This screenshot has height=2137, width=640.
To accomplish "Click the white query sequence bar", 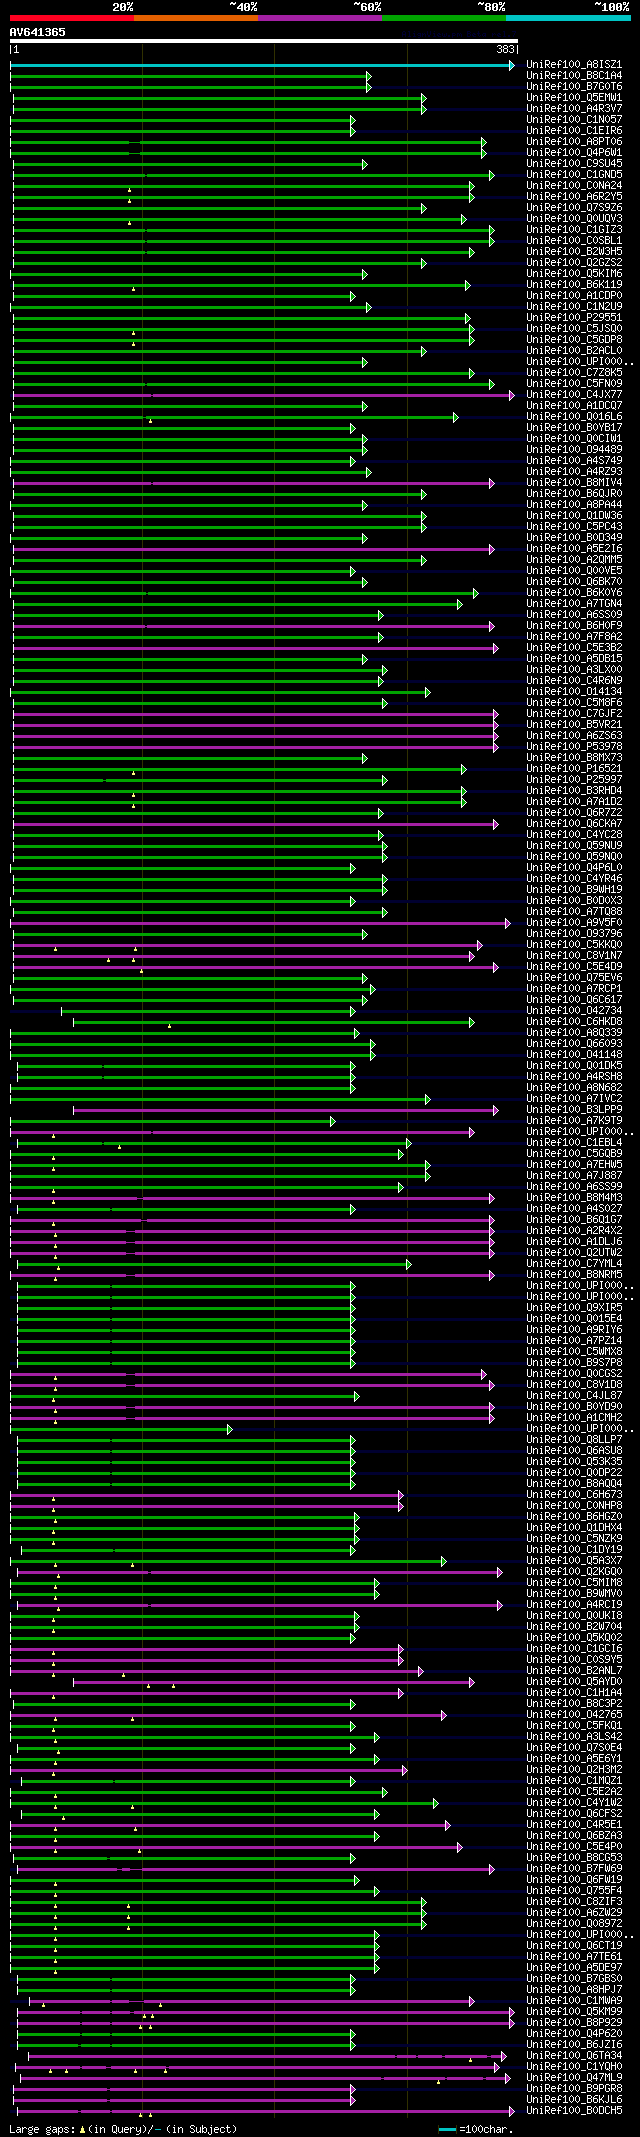I will point(264,41).
